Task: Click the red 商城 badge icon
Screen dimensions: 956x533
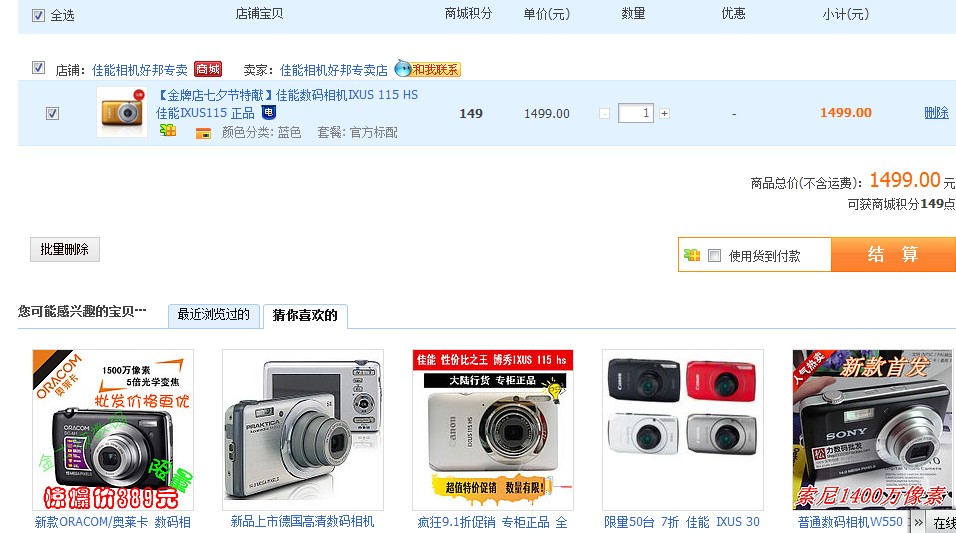Action: pos(208,70)
